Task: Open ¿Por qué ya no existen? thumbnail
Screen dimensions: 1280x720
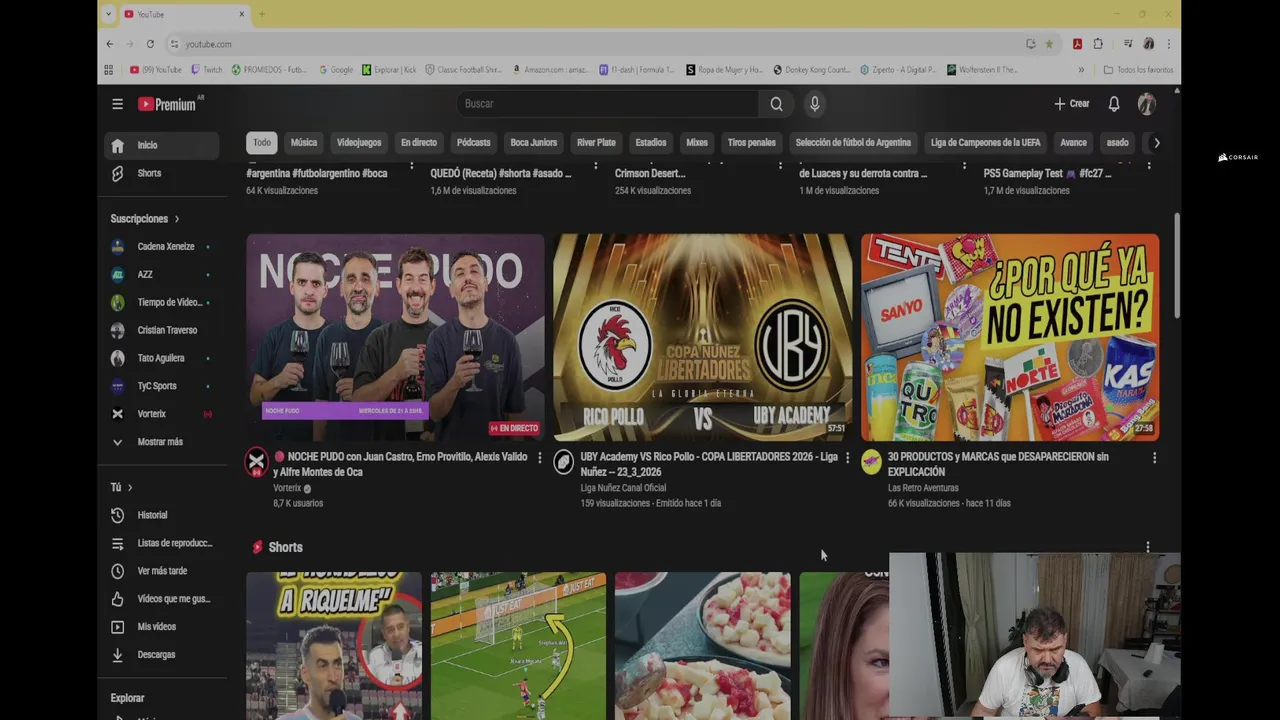Action: [1010, 338]
